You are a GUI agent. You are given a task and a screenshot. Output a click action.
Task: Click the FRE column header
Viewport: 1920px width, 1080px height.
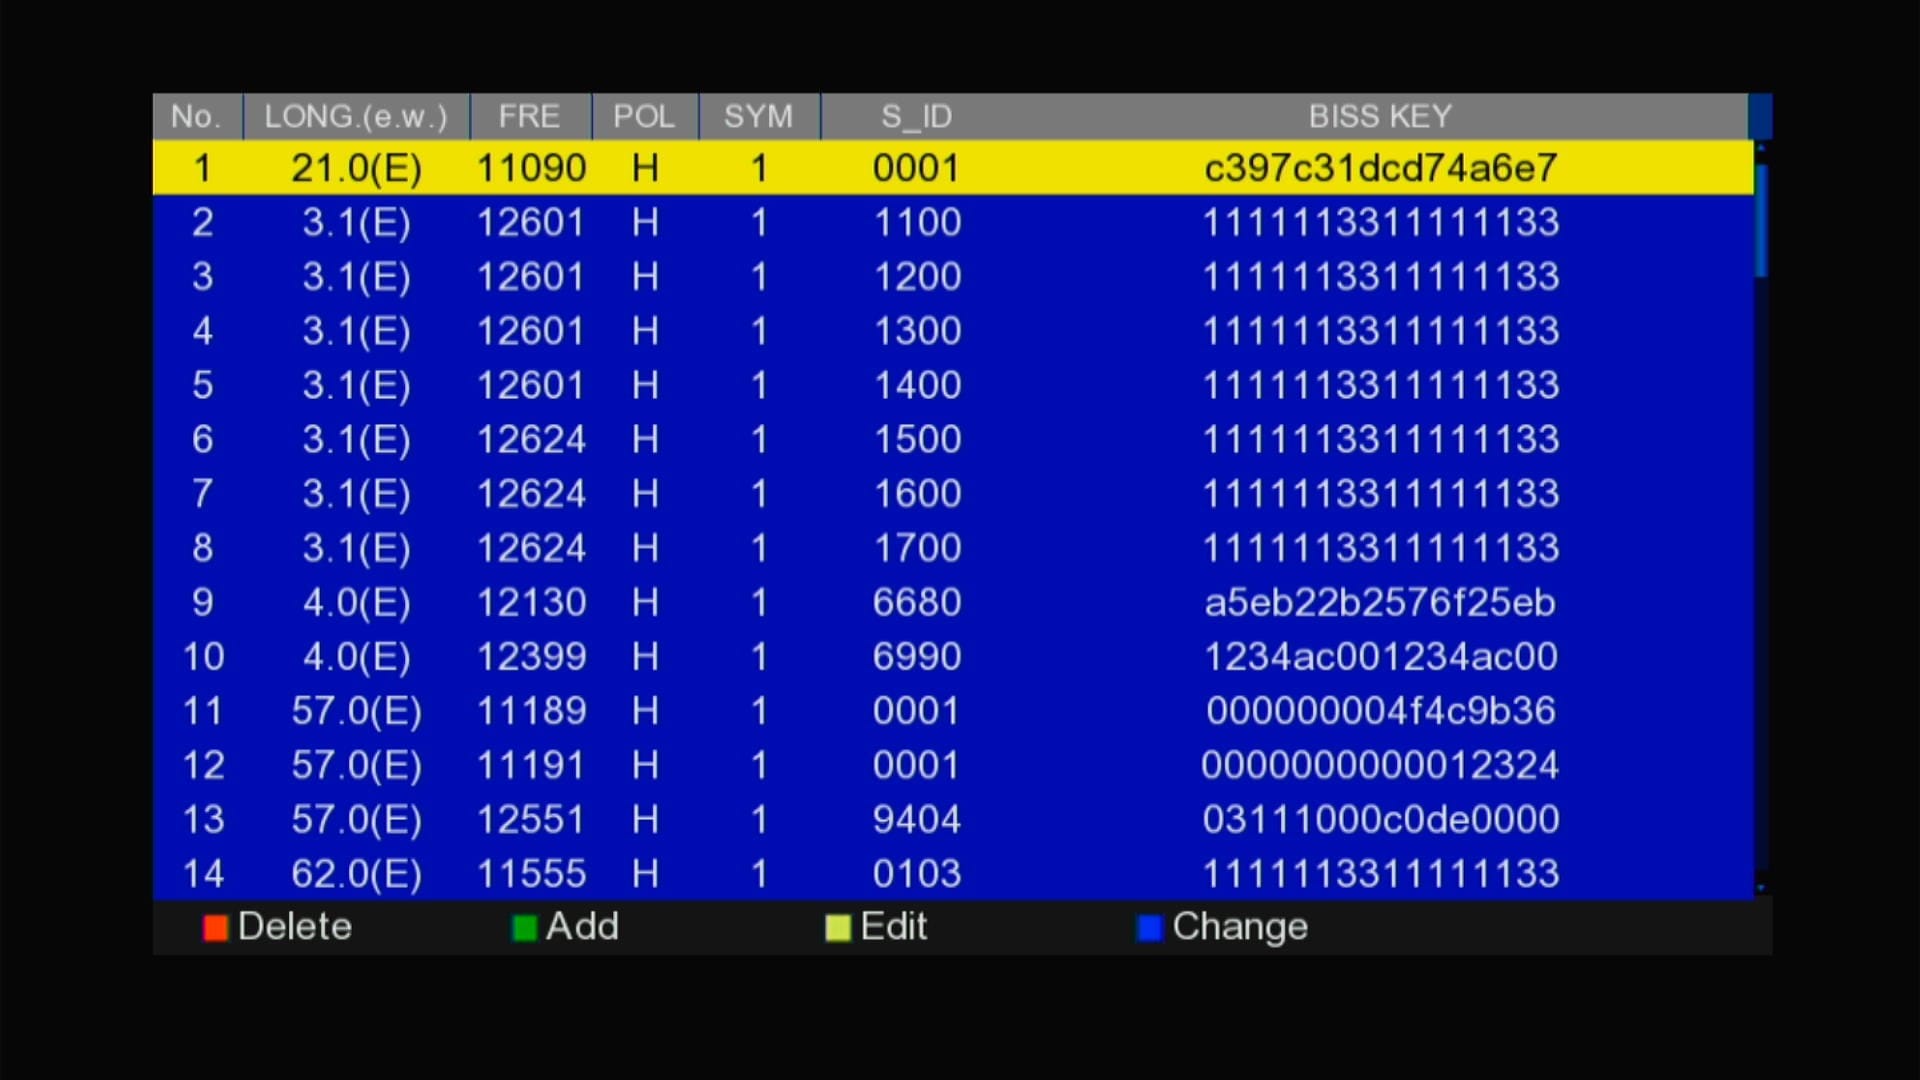coord(529,117)
